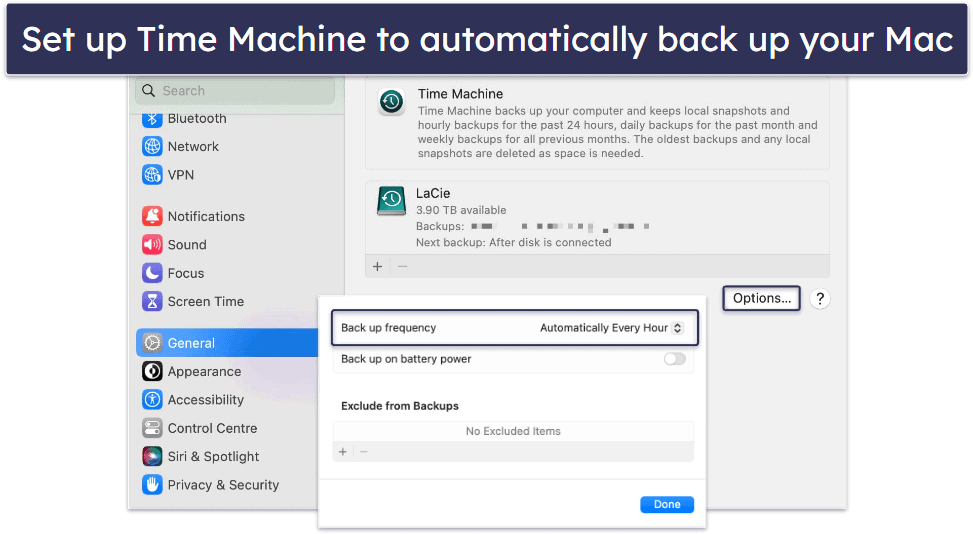
Task: Click the No Excluded Items list
Action: tap(513, 431)
